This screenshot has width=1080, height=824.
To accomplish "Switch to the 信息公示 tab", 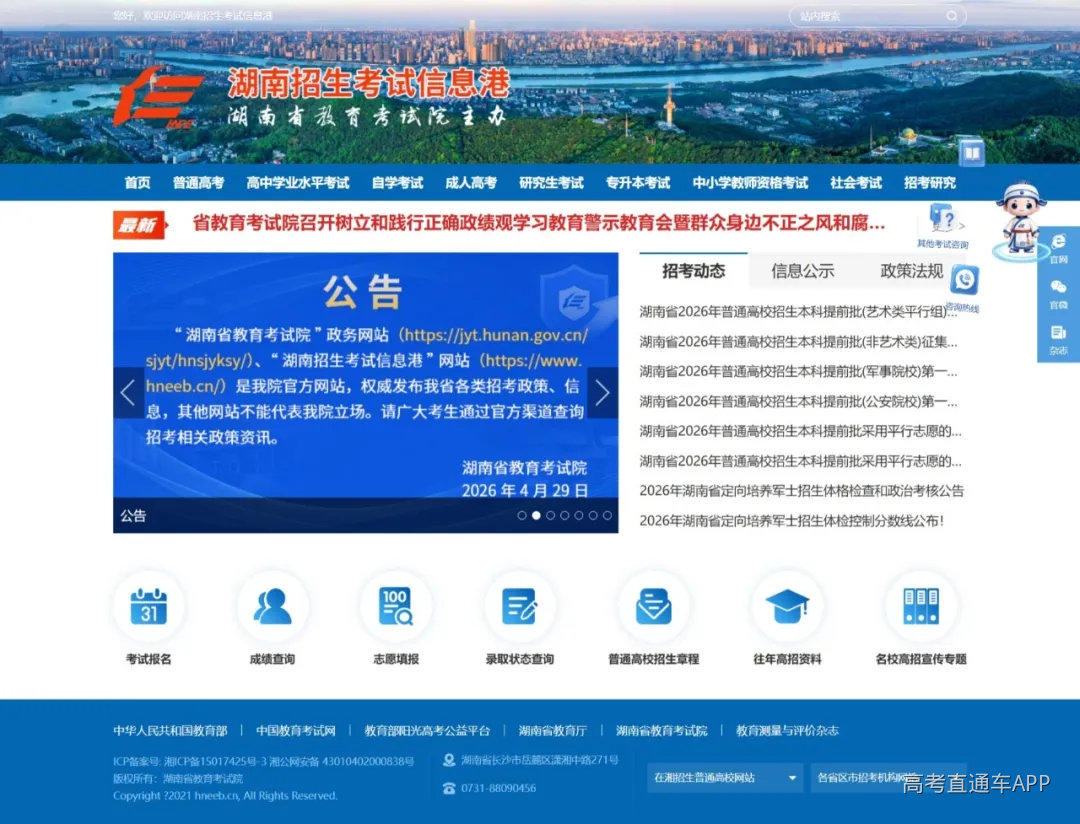I will [802, 271].
